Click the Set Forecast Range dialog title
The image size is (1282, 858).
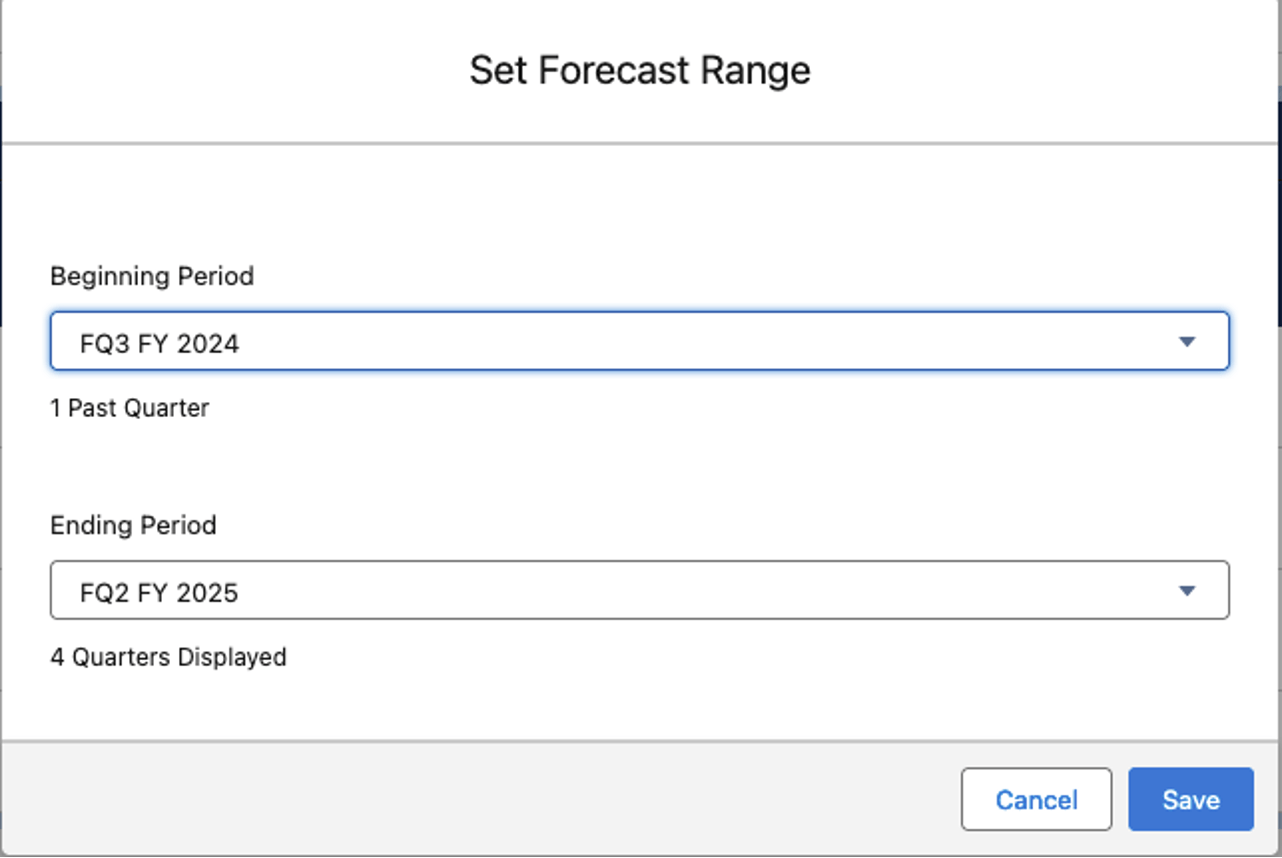640,71
